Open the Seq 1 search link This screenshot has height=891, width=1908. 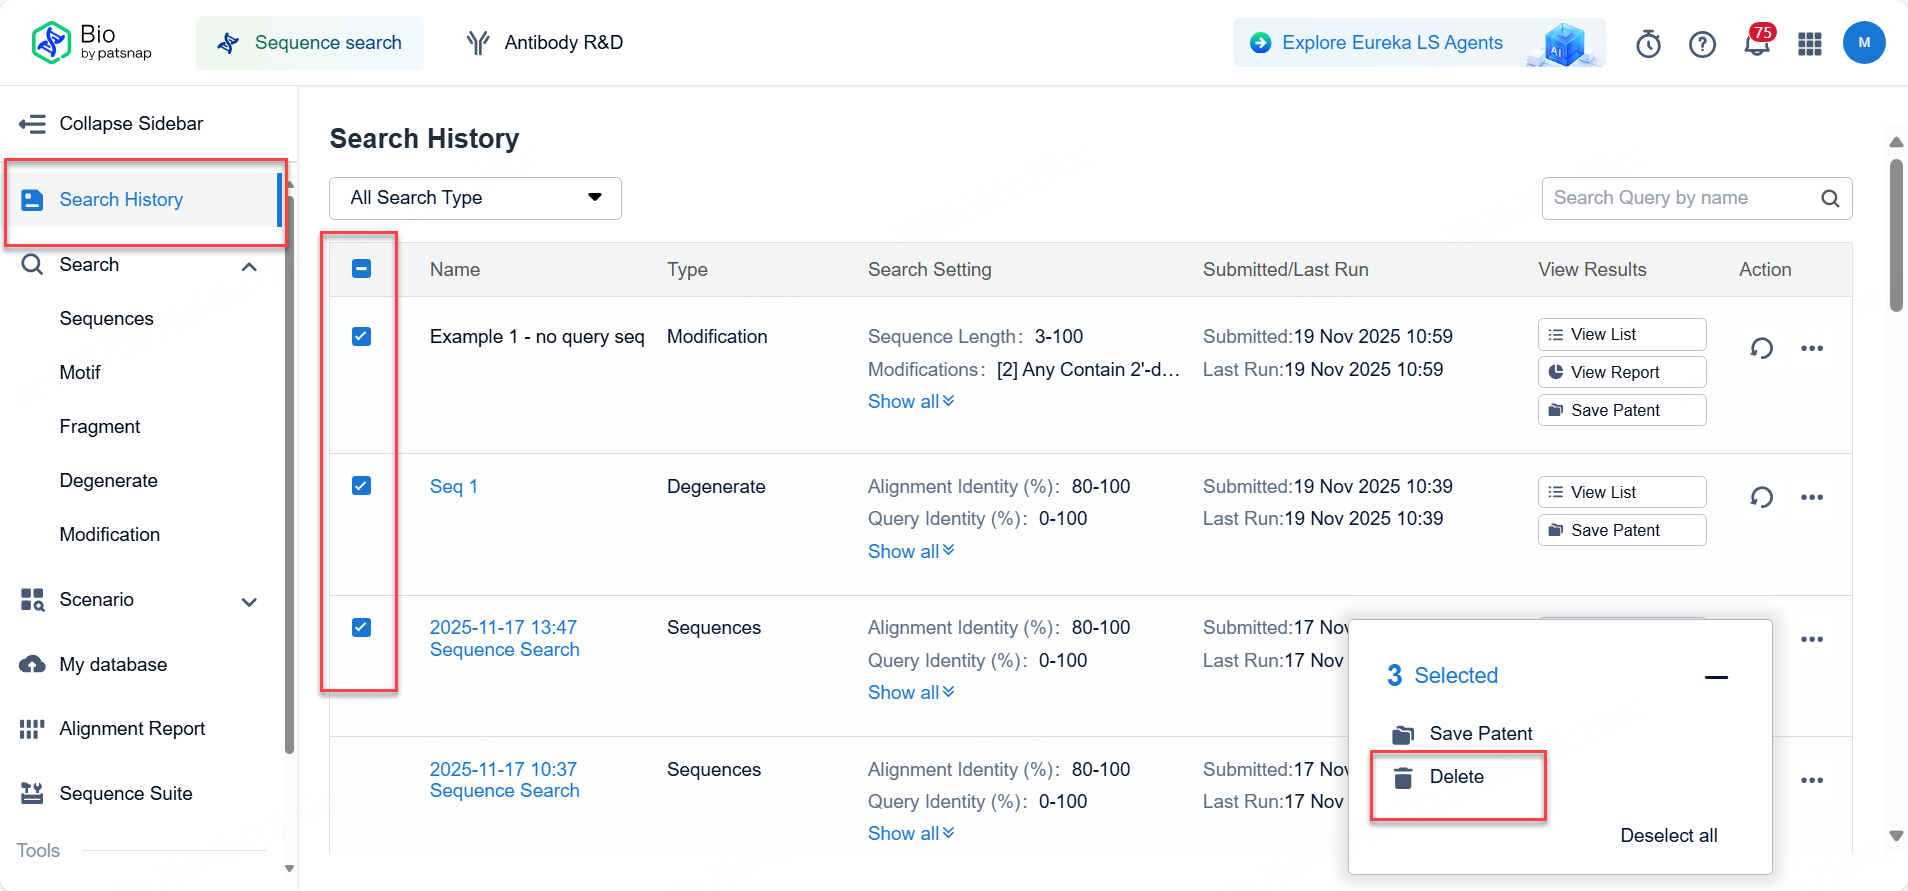pos(453,487)
